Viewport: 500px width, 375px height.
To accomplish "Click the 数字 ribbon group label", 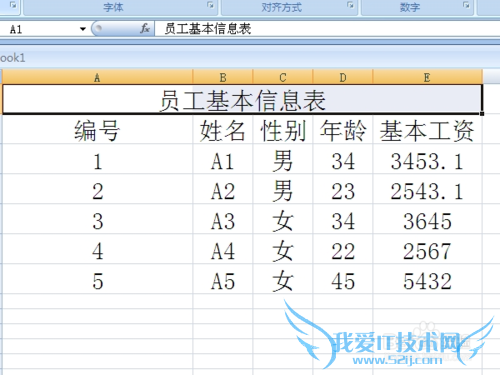I will (x=410, y=7).
